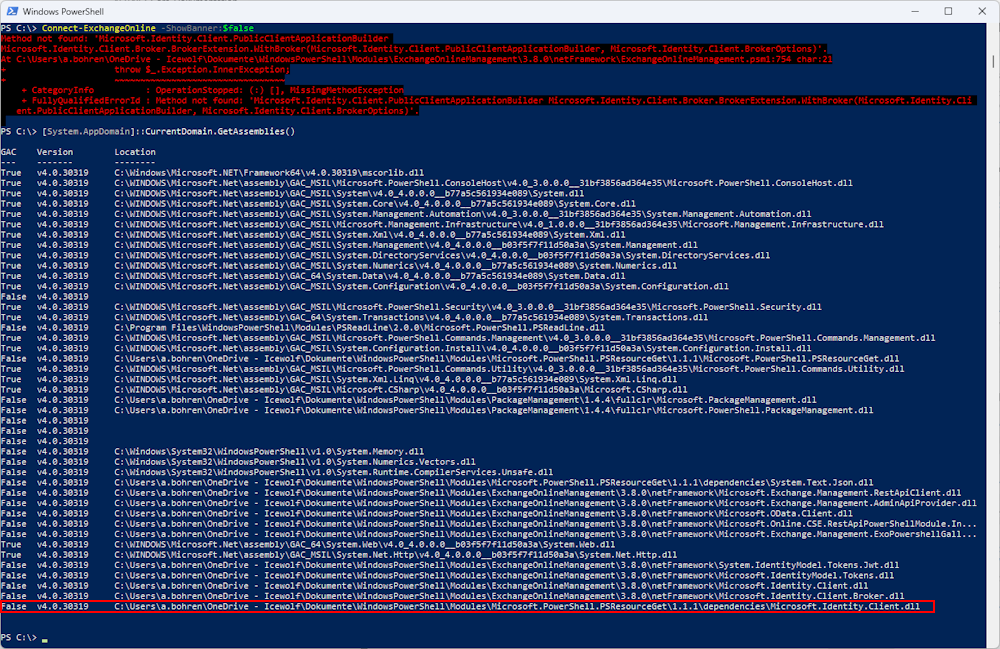Viewport: 1000px width, 649px height.
Task: Click the FullyQualifiedErrorId error line
Action: [x=496, y=100]
